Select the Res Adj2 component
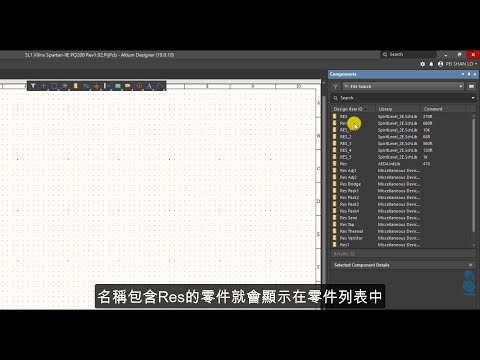Image resolution: width=480 pixels, height=360 pixels. point(402,177)
